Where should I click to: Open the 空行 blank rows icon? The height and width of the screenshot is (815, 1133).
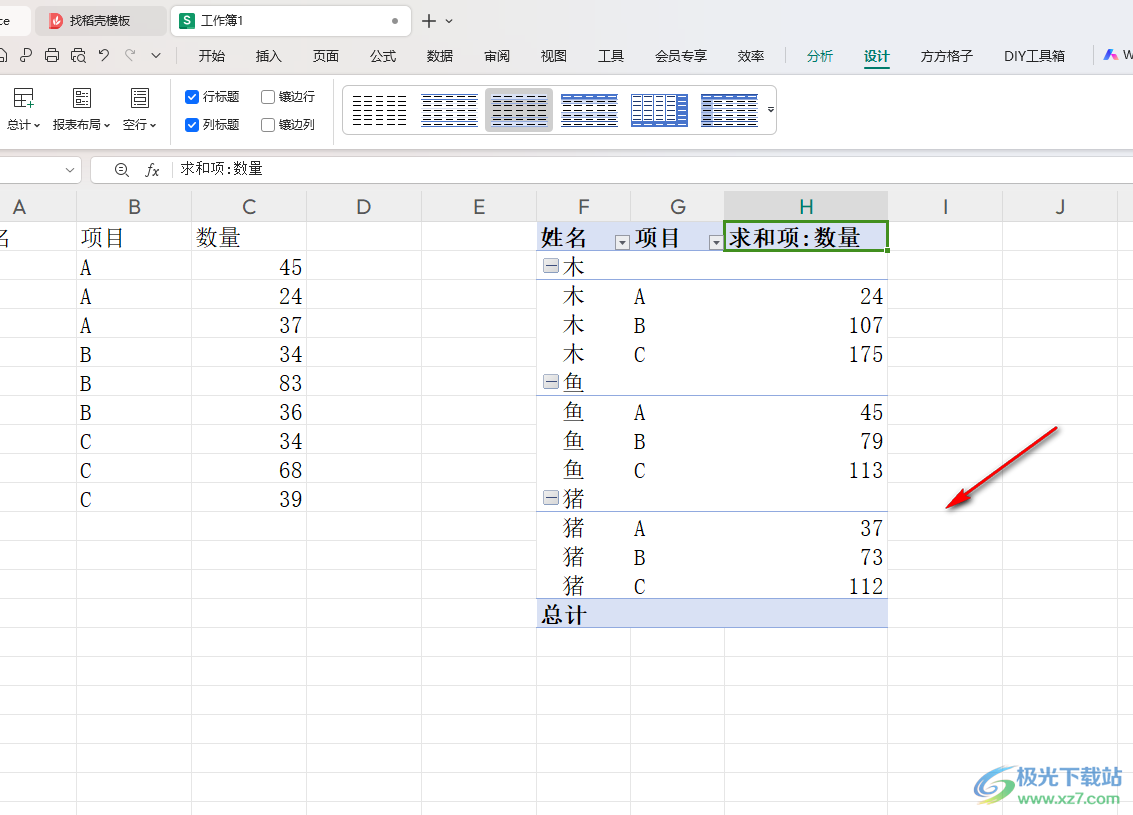click(x=139, y=98)
